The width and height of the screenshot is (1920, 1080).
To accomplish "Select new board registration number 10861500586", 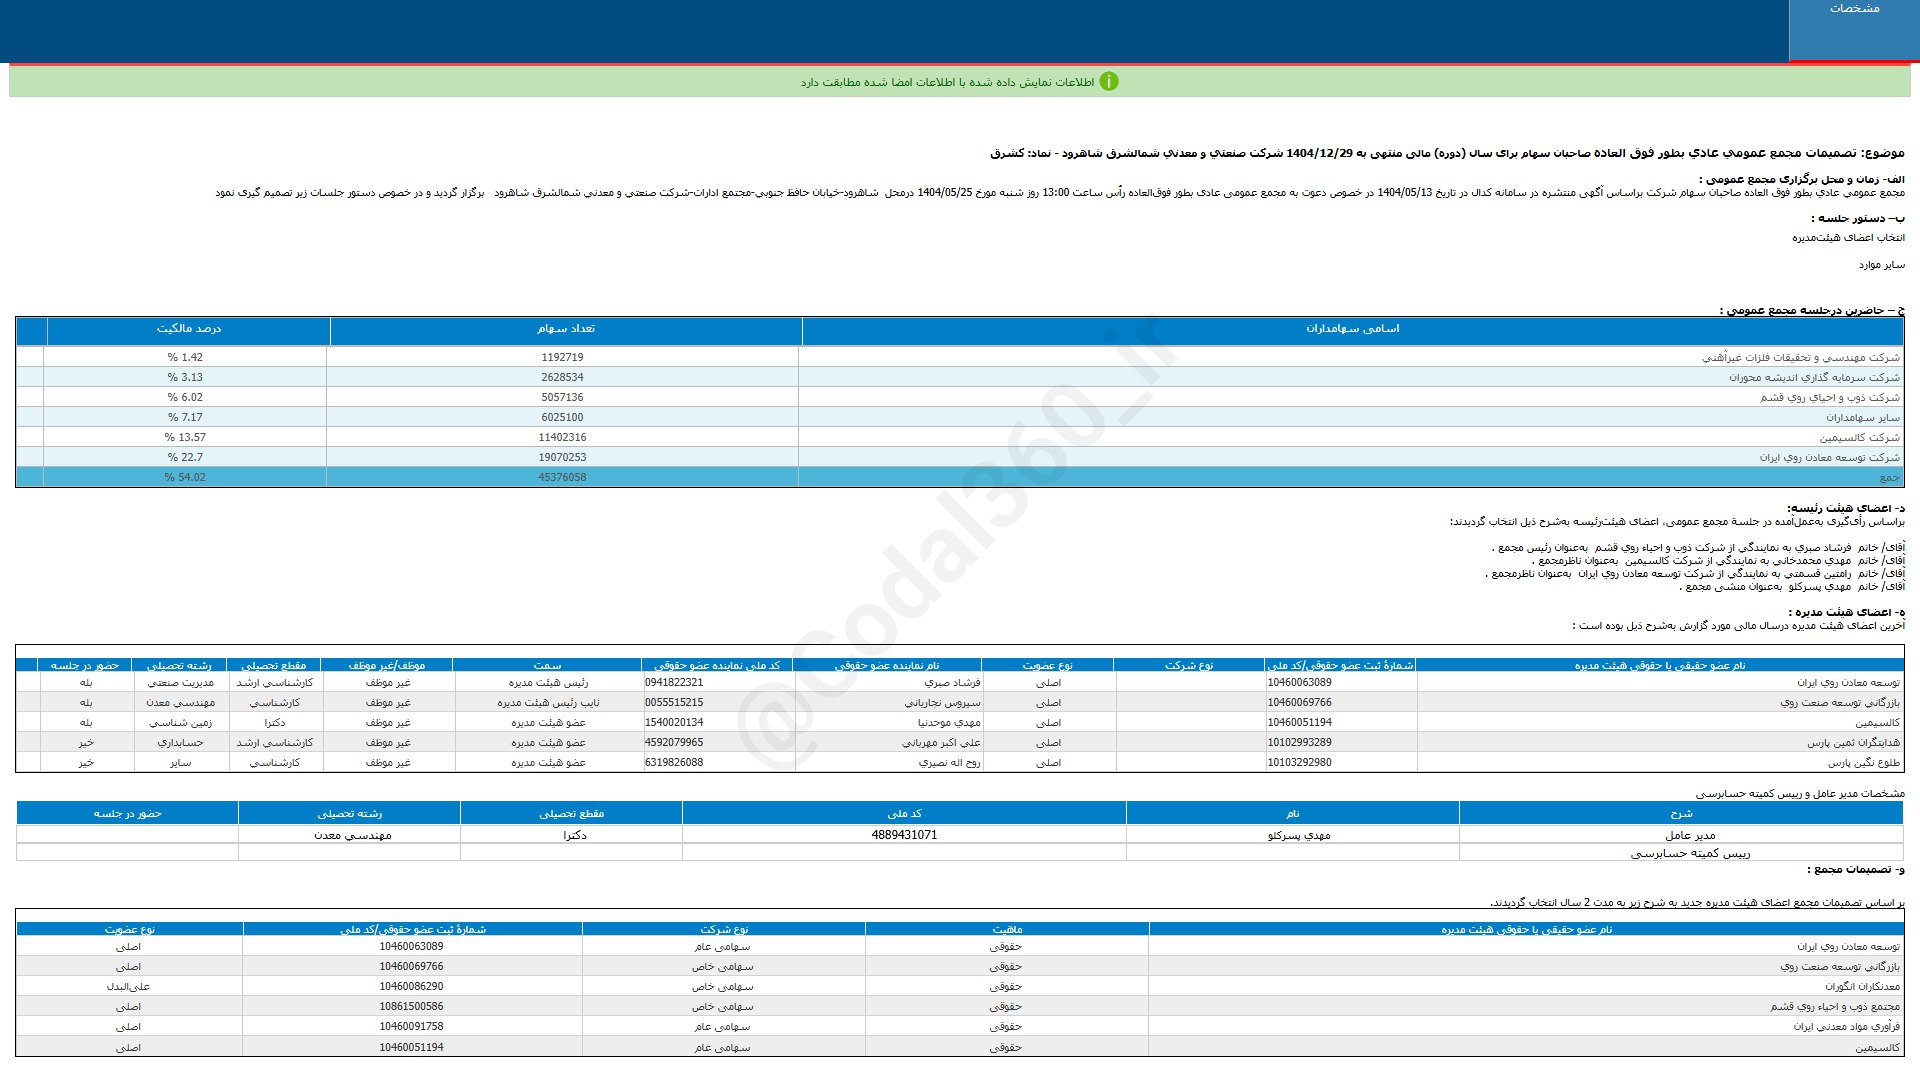I will pos(411,1006).
